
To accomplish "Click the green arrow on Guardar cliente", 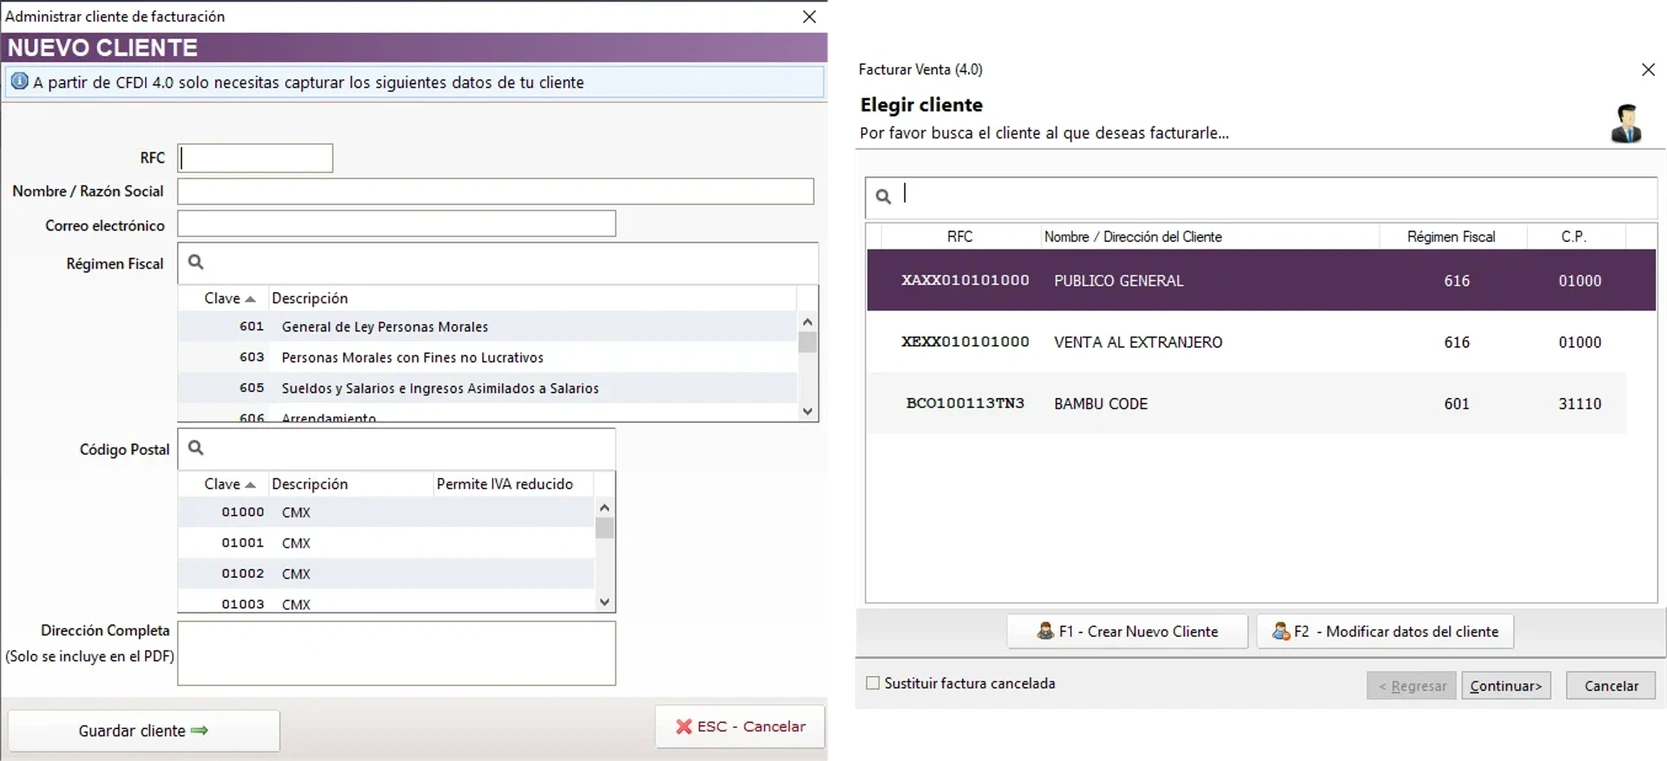I will tap(199, 731).
